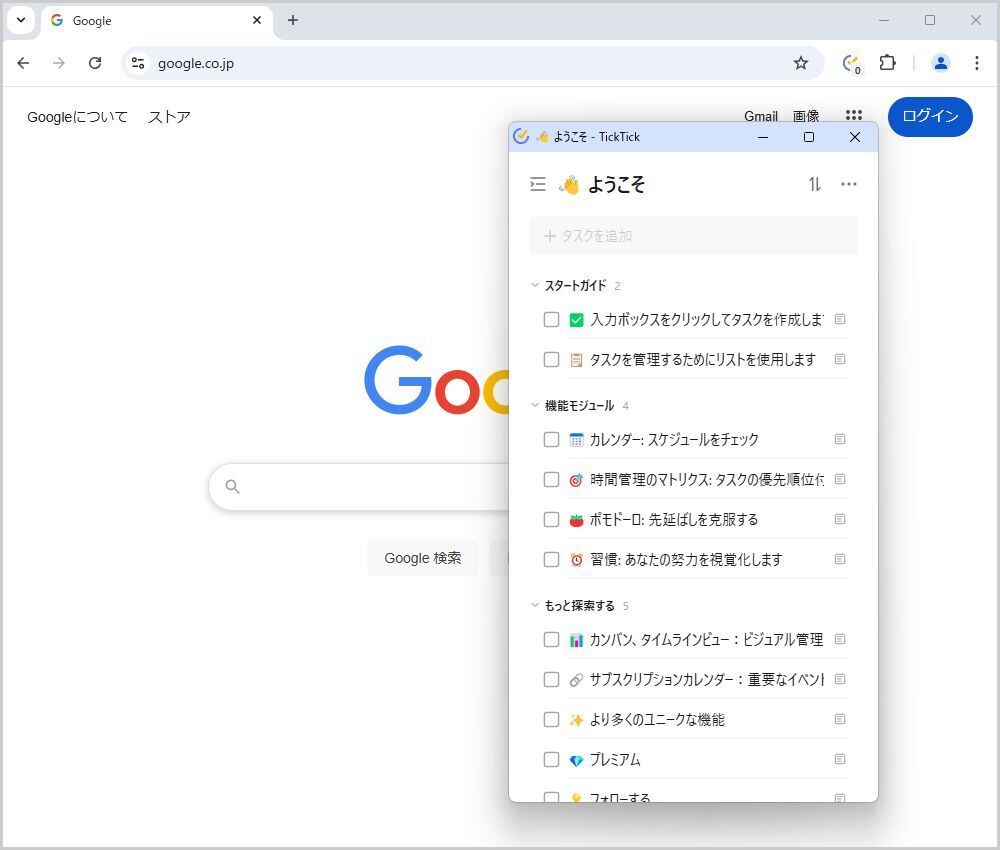Open the 画像 link
This screenshot has height=850, width=1000.
coord(806,116)
